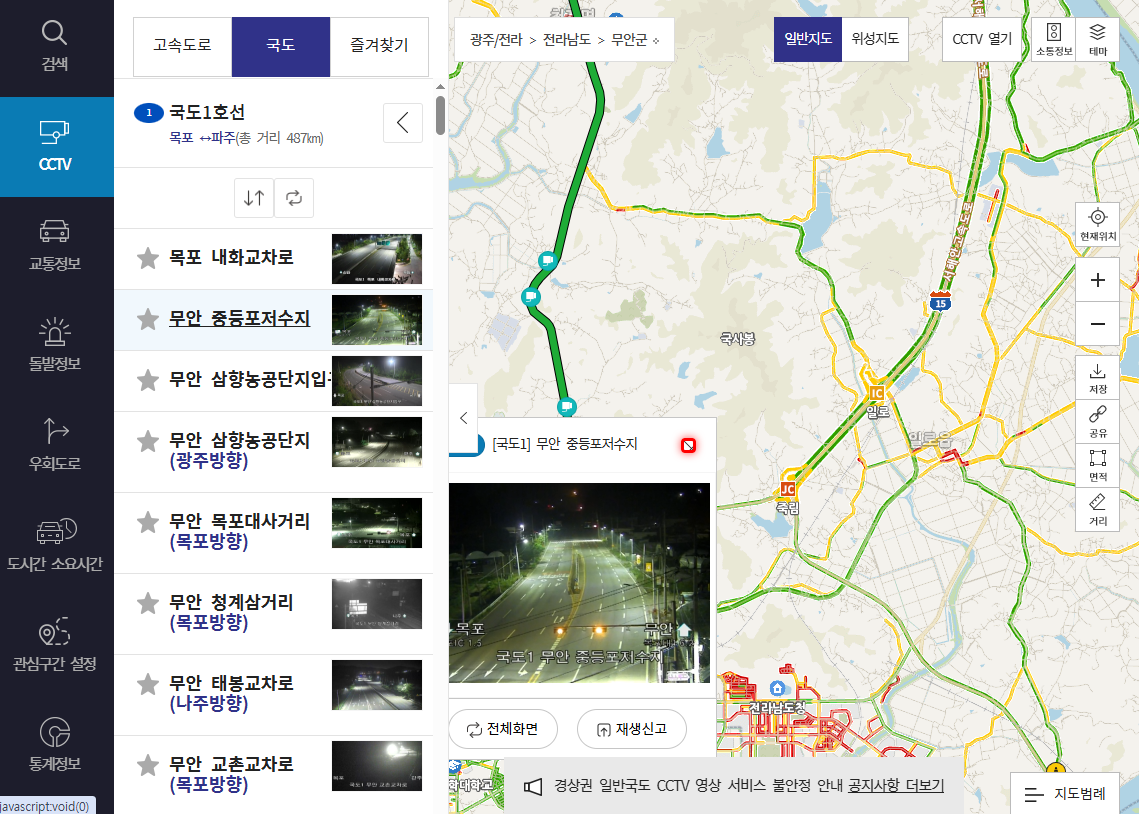
Task: View the 목포 내화교차로 thumbnail
Action: (377, 259)
